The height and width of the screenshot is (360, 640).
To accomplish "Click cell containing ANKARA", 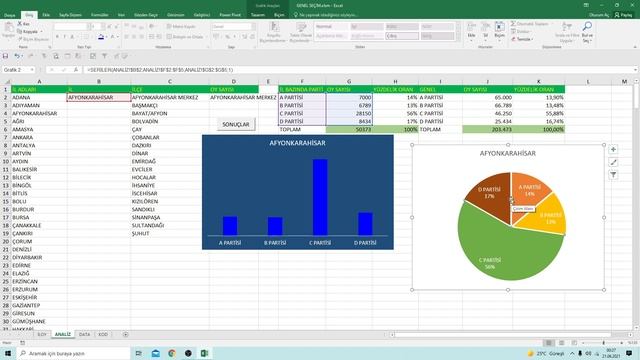I will [x=39, y=138].
